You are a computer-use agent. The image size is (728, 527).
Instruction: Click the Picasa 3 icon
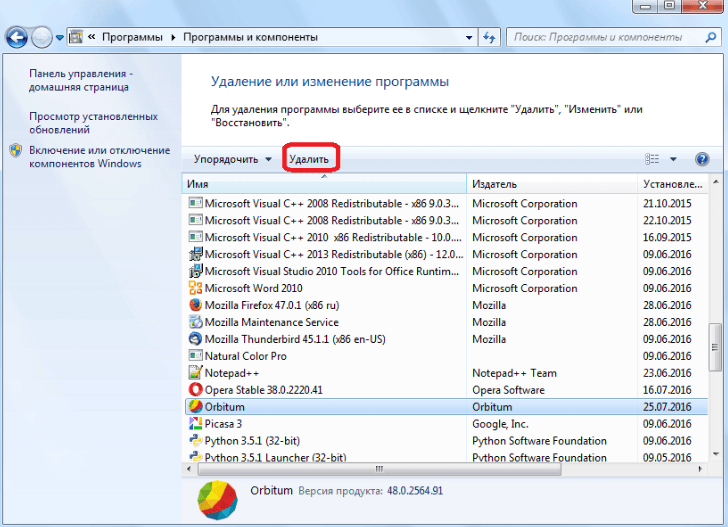[195, 424]
